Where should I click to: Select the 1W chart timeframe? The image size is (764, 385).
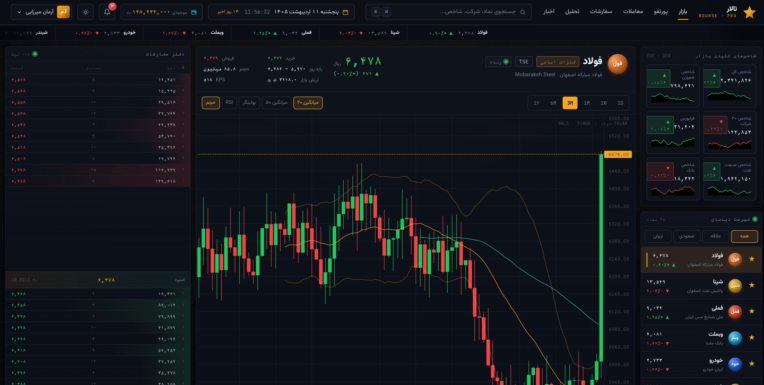[x=603, y=103]
